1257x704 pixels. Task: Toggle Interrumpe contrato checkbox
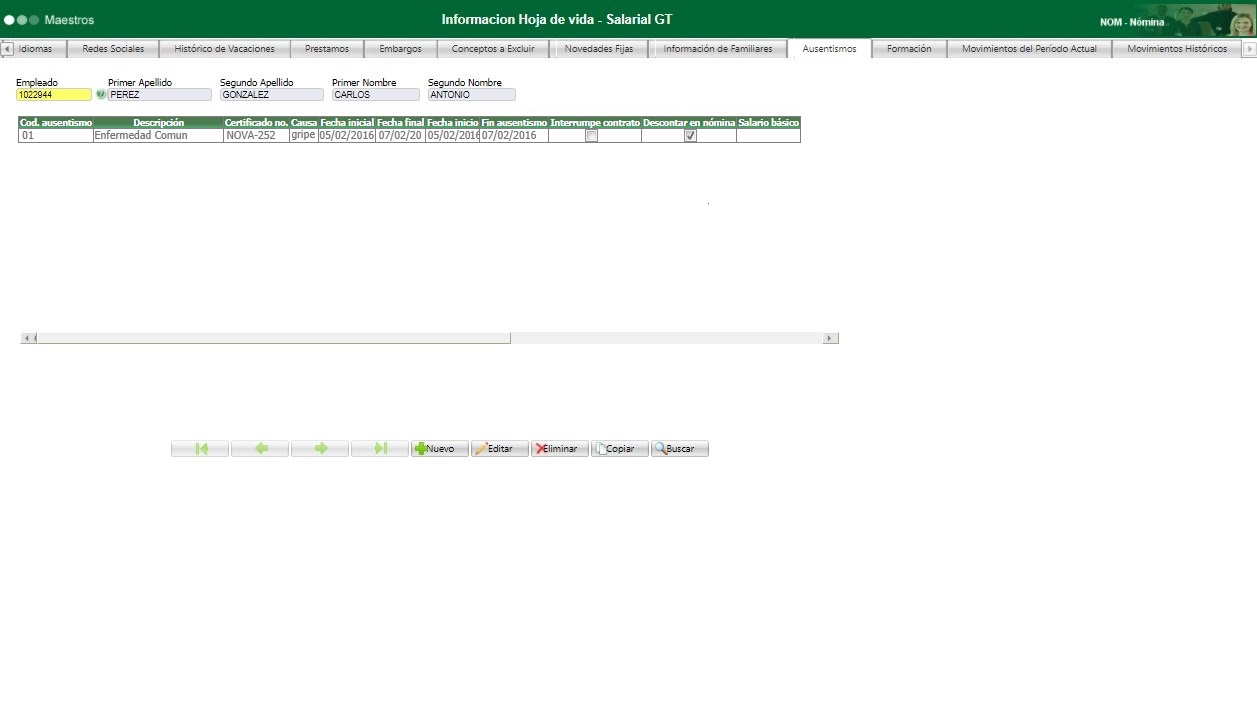591,136
